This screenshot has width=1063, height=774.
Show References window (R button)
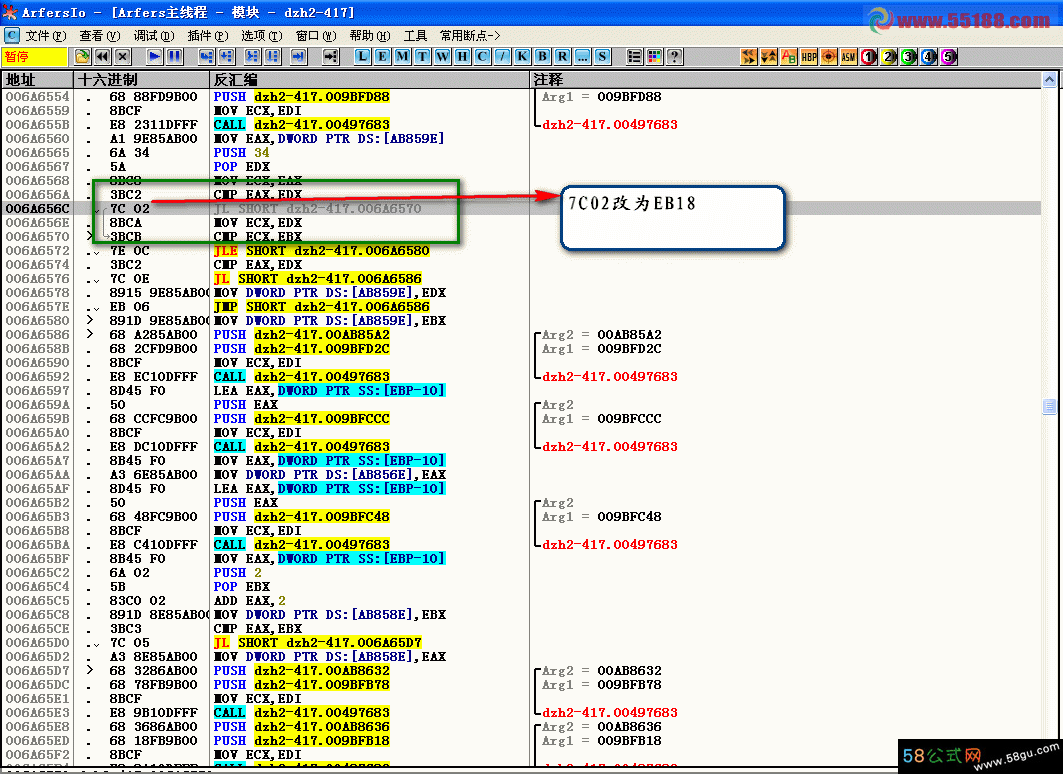[562, 57]
